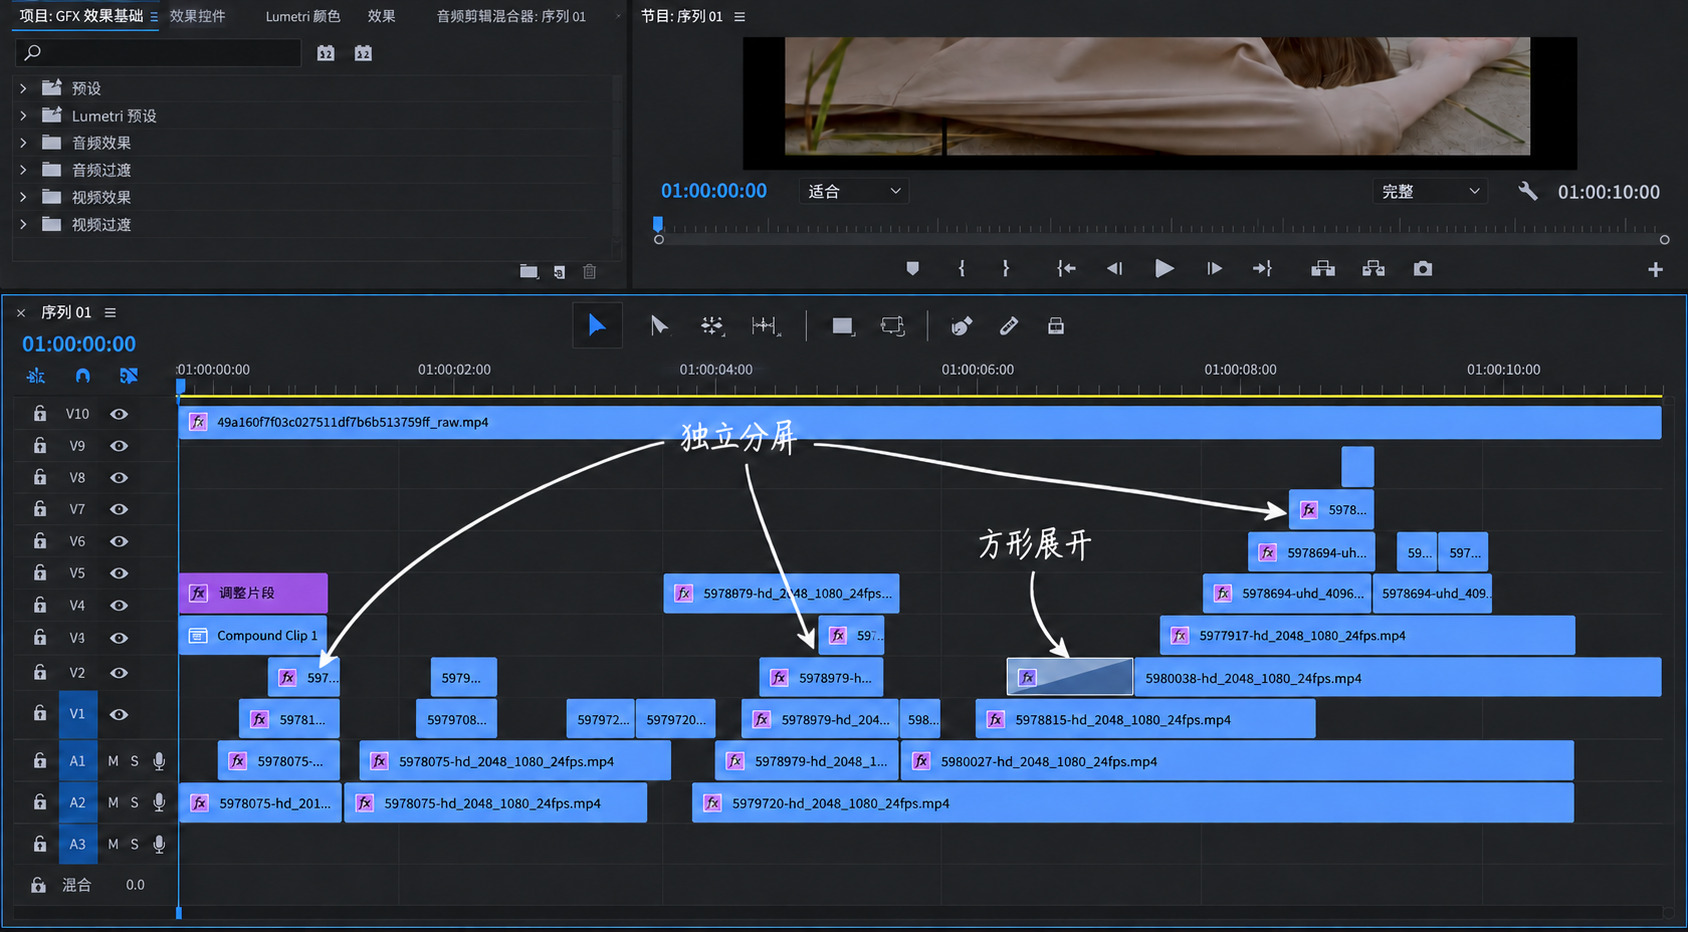Play the sequence in Program monitor
The width and height of the screenshot is (1688, 932).
coord(1164,269)
